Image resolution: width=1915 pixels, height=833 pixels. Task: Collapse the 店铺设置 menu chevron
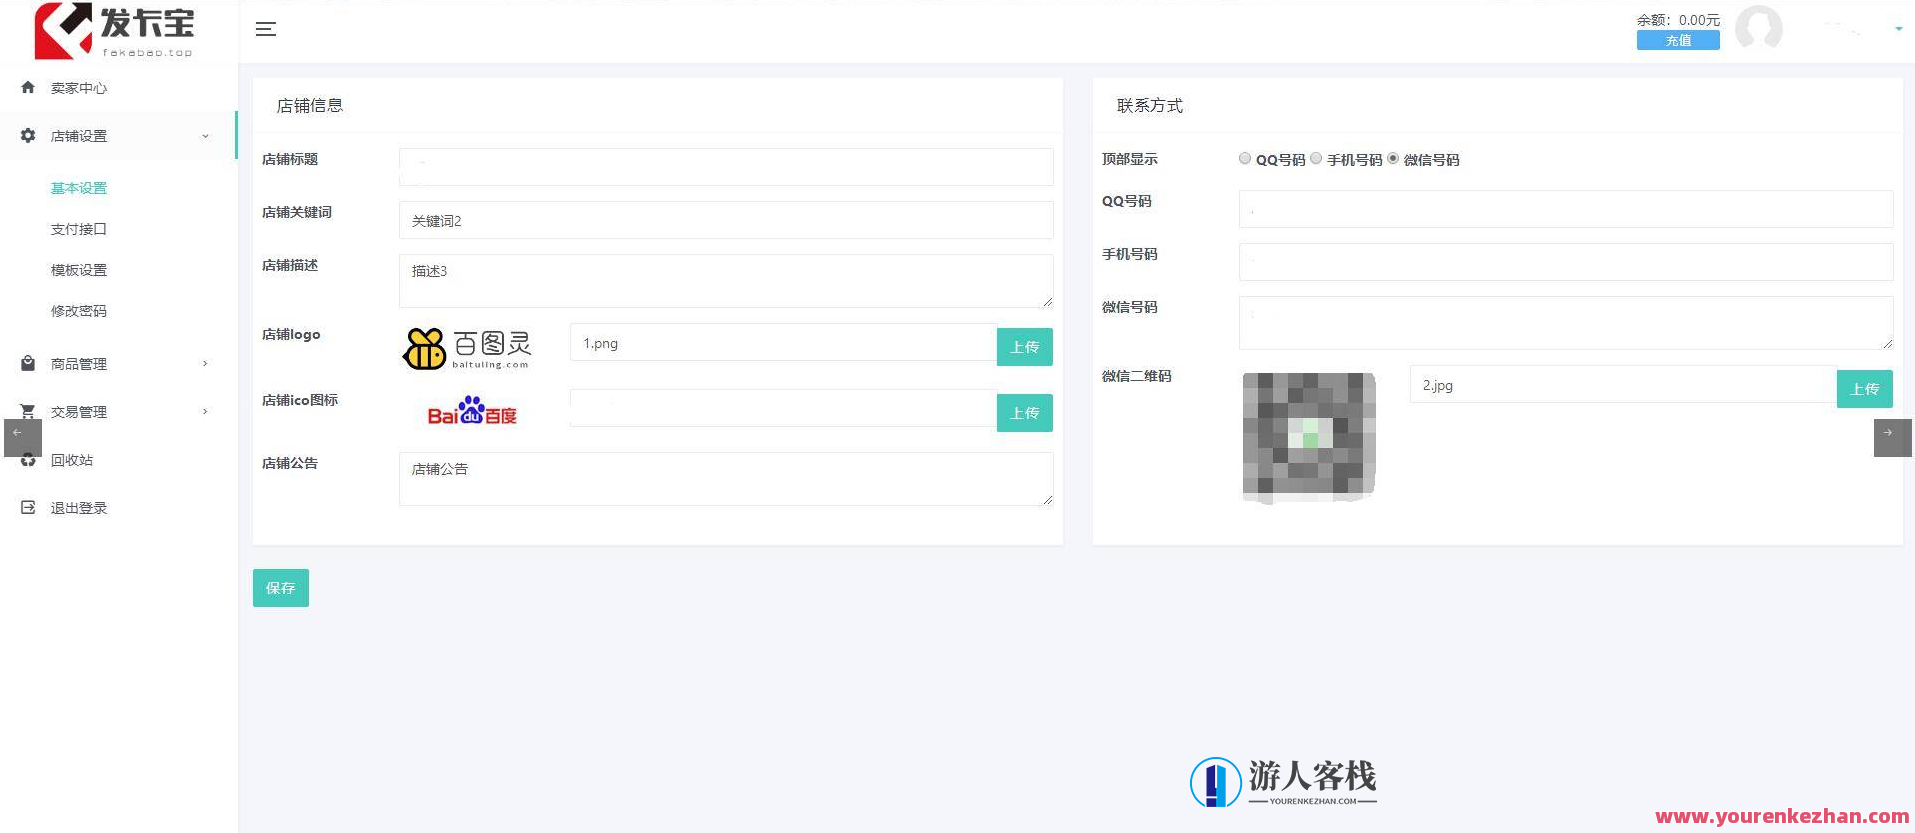[x=205, y=136]
